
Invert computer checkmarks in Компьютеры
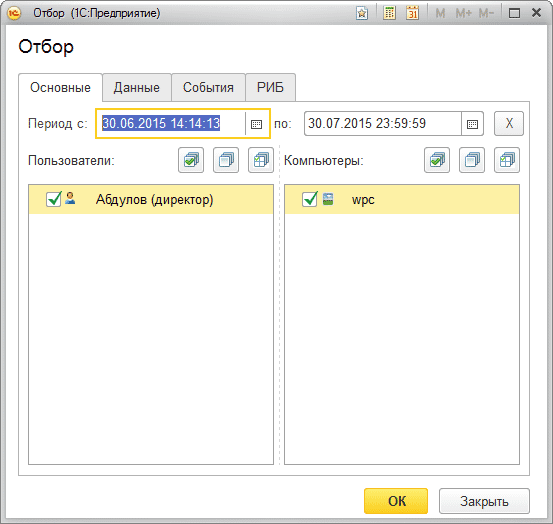click(x=507, y=160)
